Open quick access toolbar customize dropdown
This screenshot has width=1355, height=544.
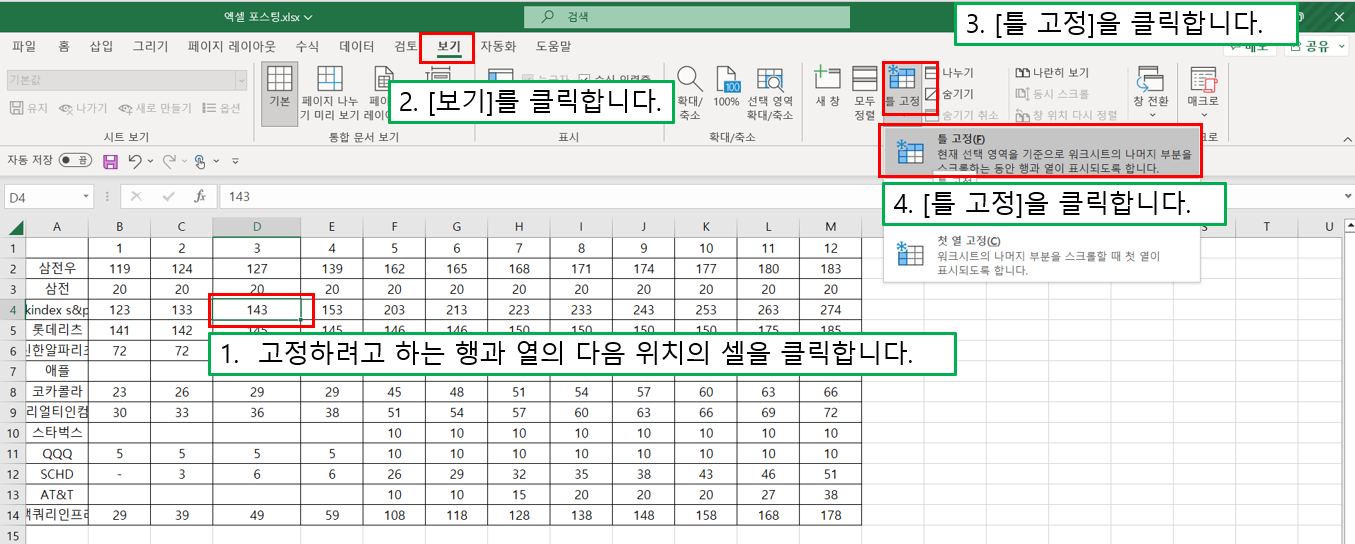coord(235,160)
